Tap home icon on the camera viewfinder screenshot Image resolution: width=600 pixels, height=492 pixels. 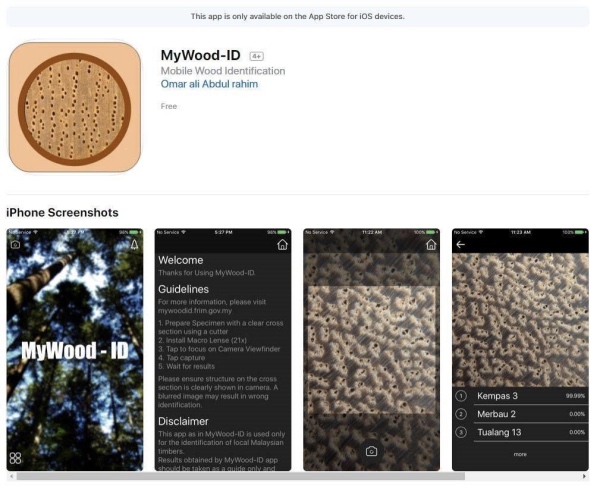point(431,244)
